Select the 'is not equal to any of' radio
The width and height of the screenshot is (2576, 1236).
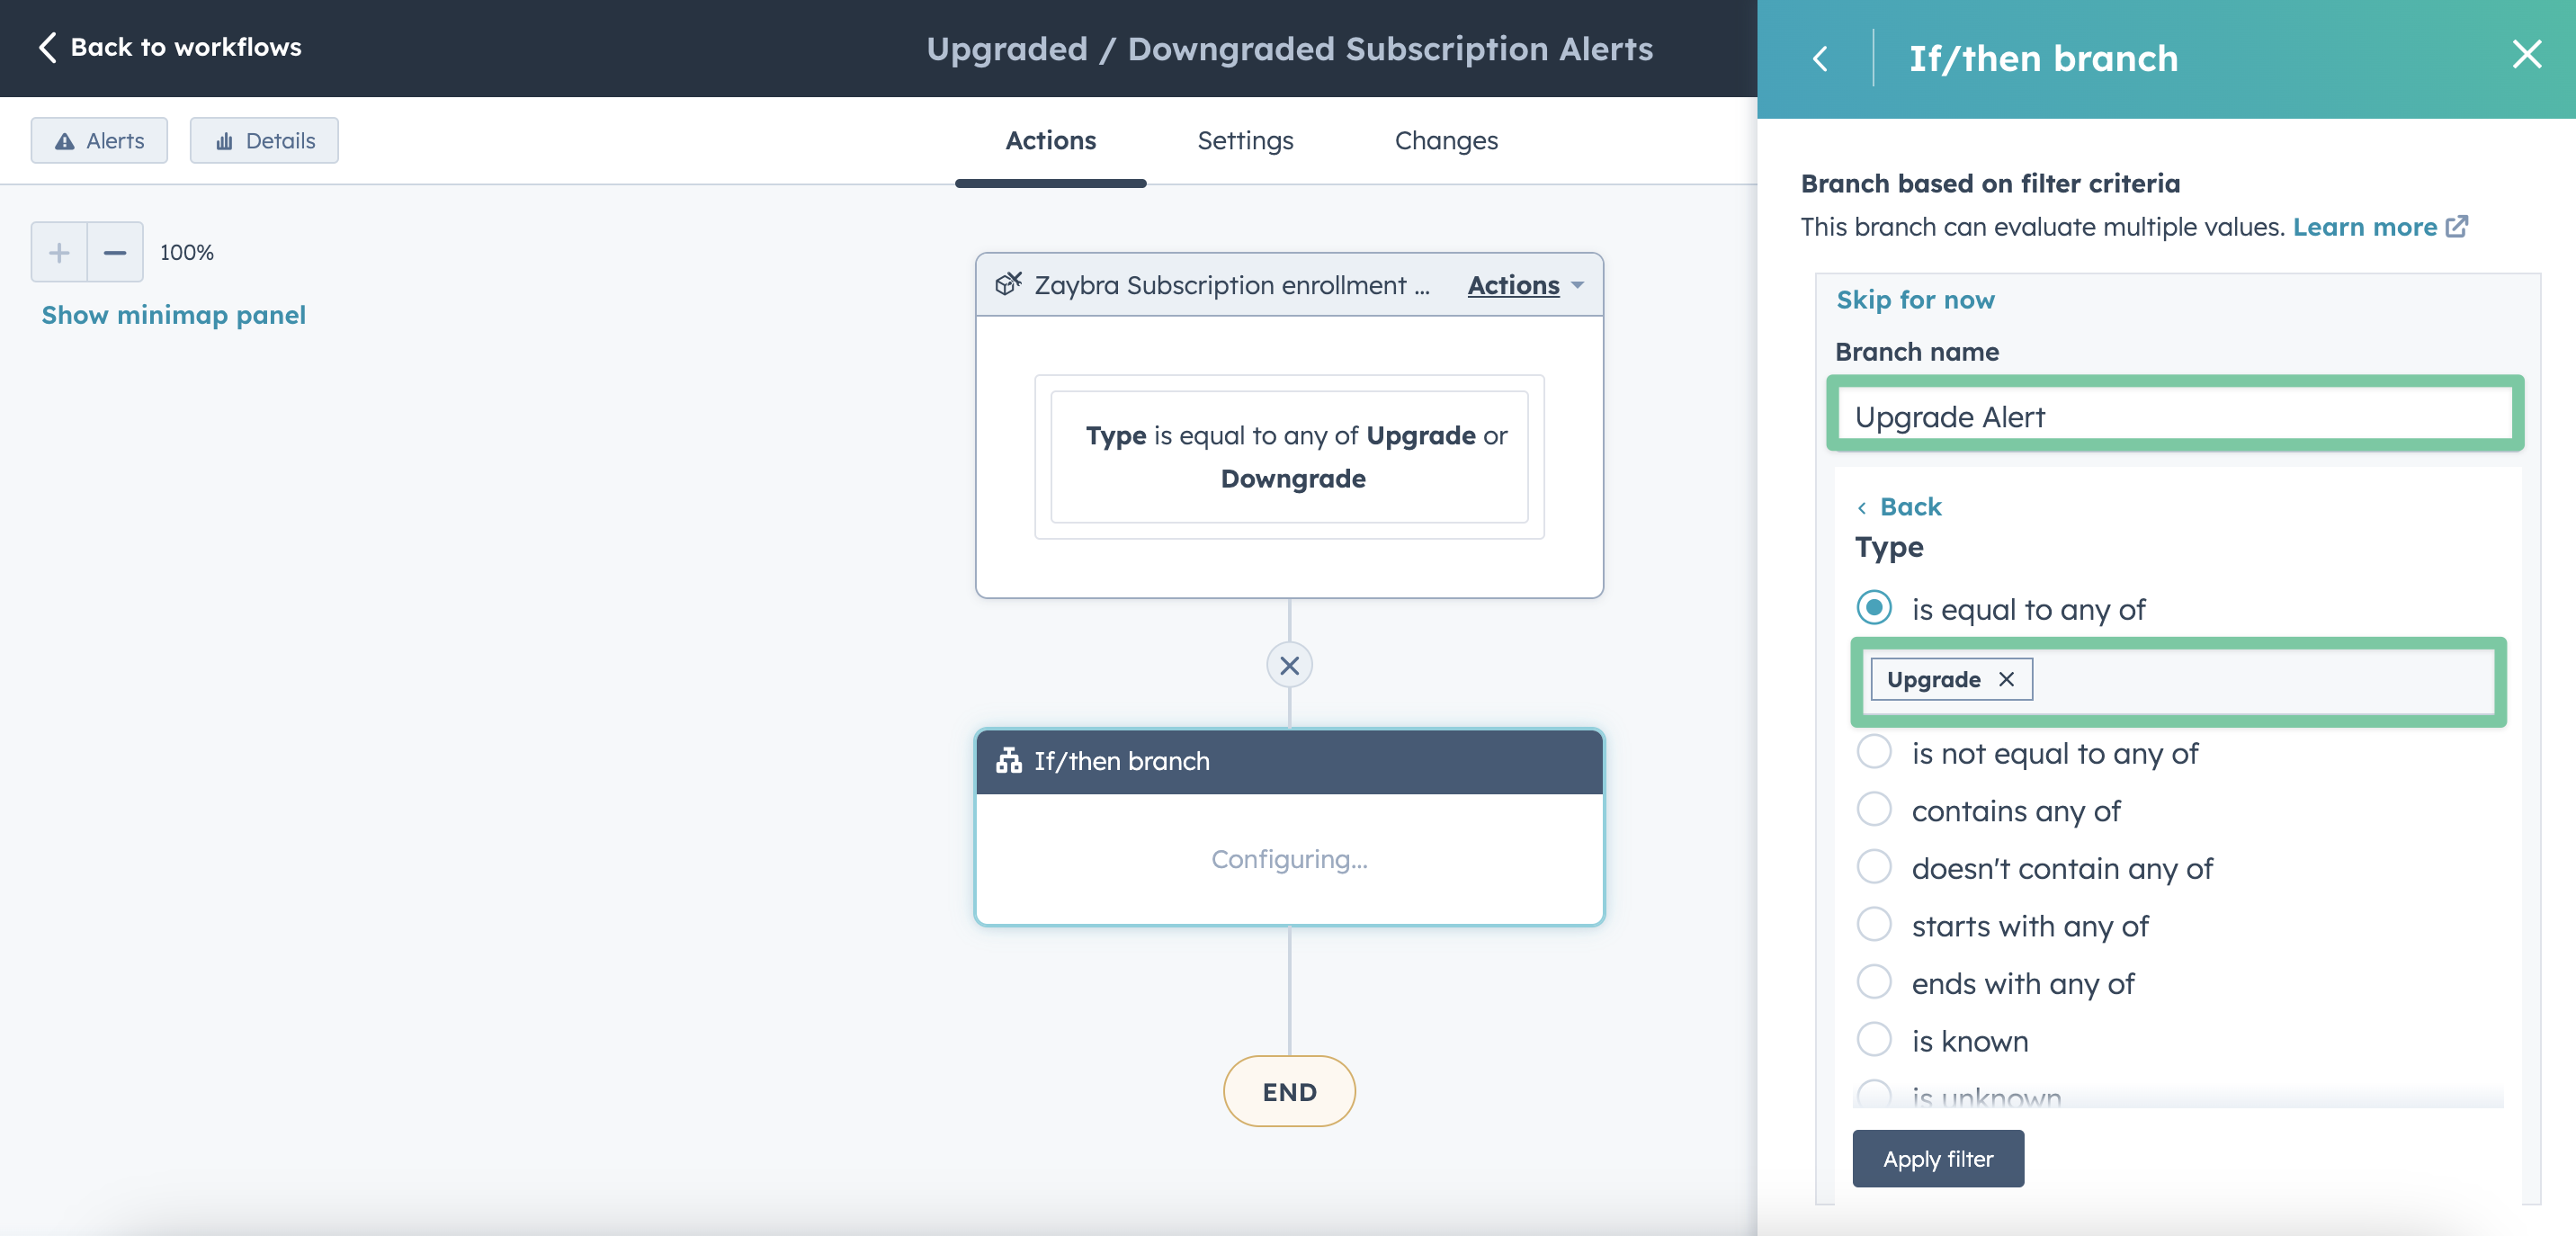point(1874,752)
